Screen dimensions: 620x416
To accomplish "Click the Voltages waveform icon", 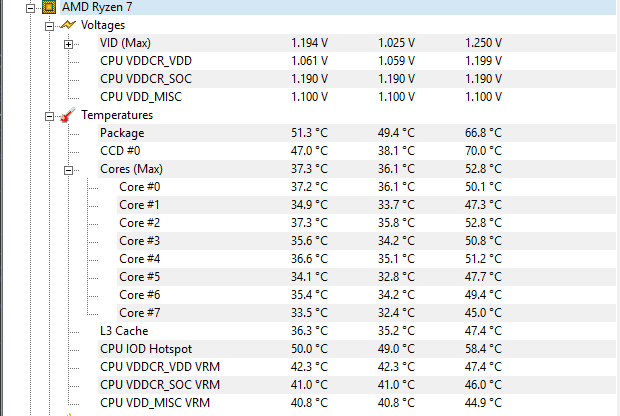I will click(x=68, y=25).
